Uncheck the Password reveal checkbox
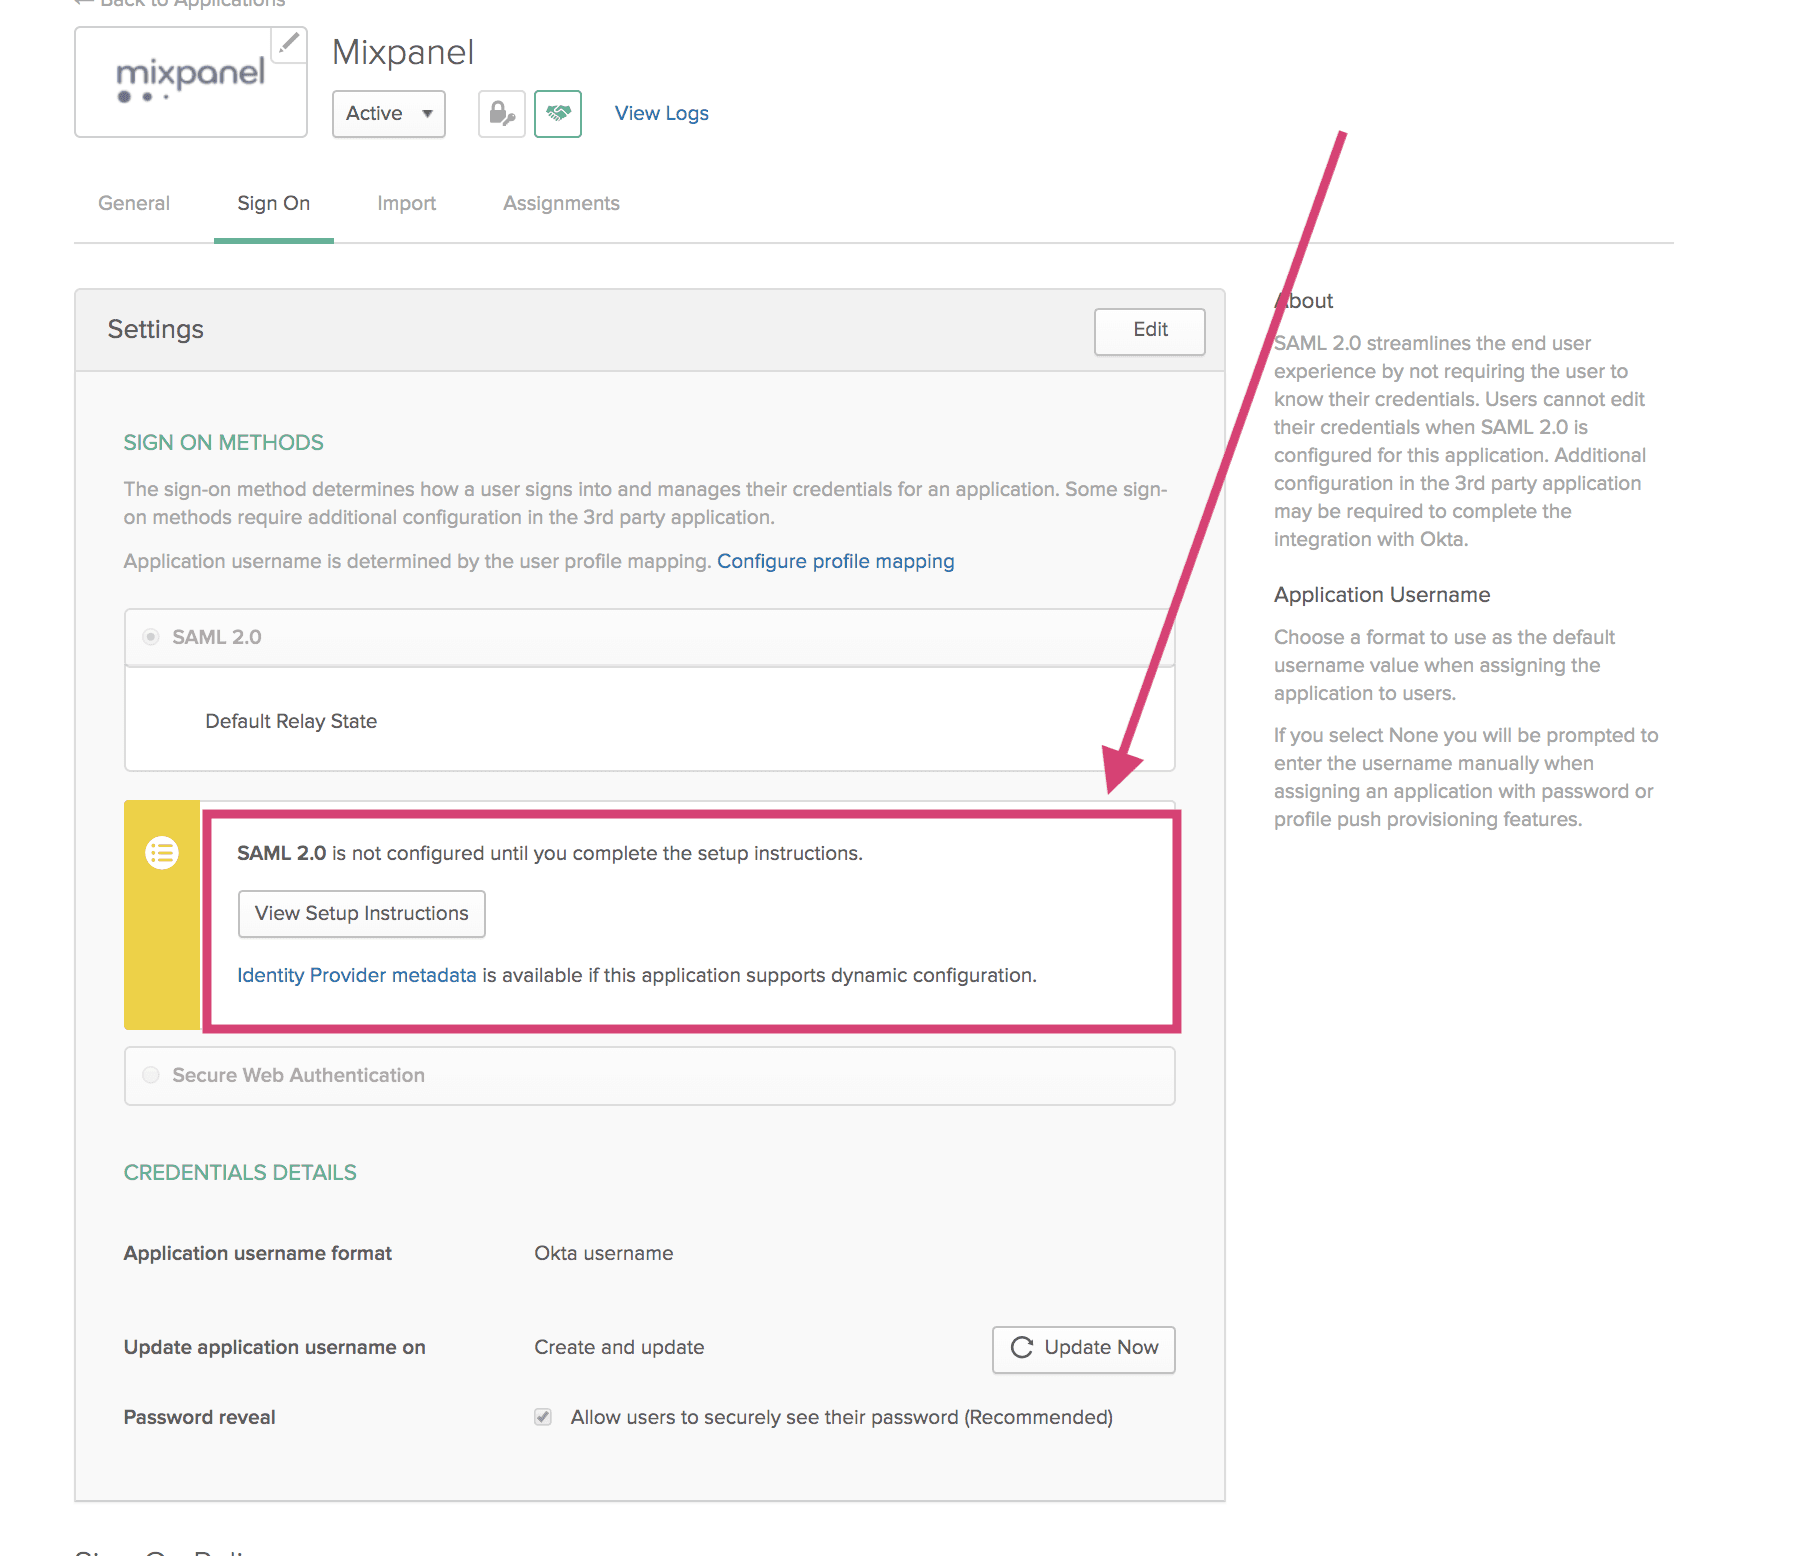This screenshot has height=1556, width=1816. [542, 1417]
